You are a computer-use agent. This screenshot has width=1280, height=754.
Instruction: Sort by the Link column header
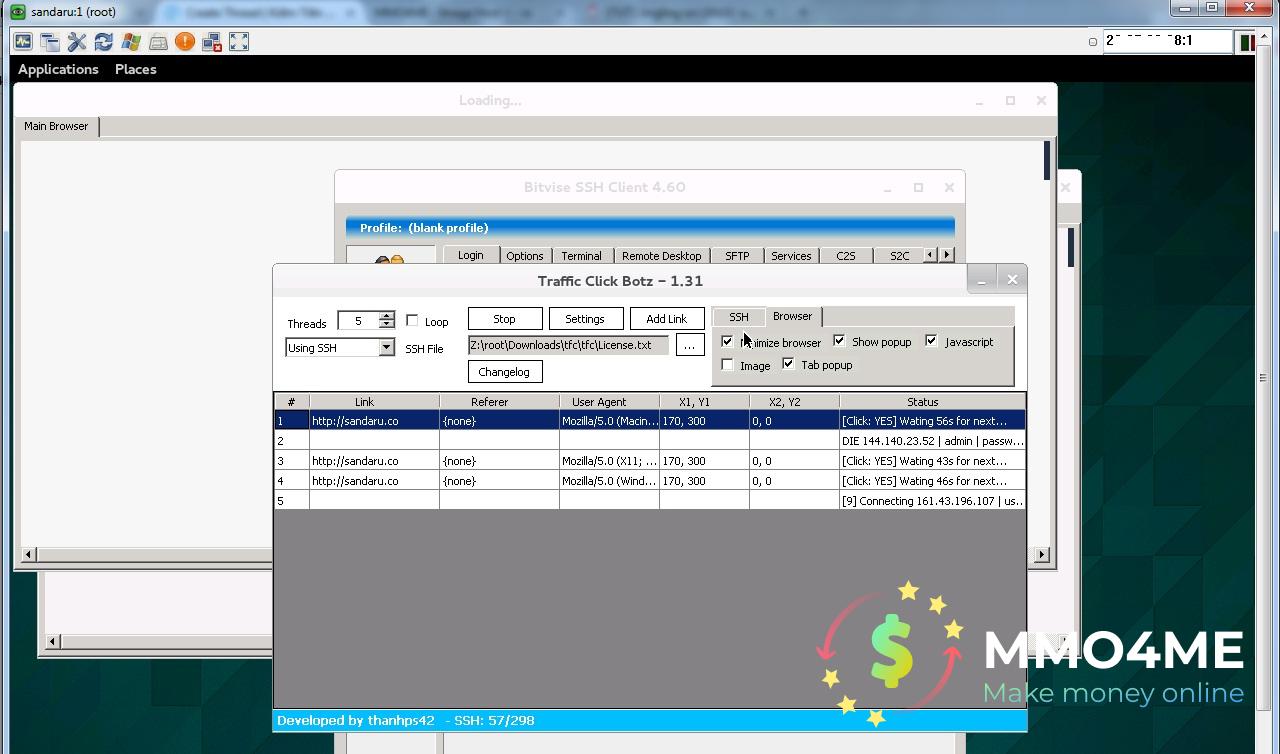click(x=374, y=402)
